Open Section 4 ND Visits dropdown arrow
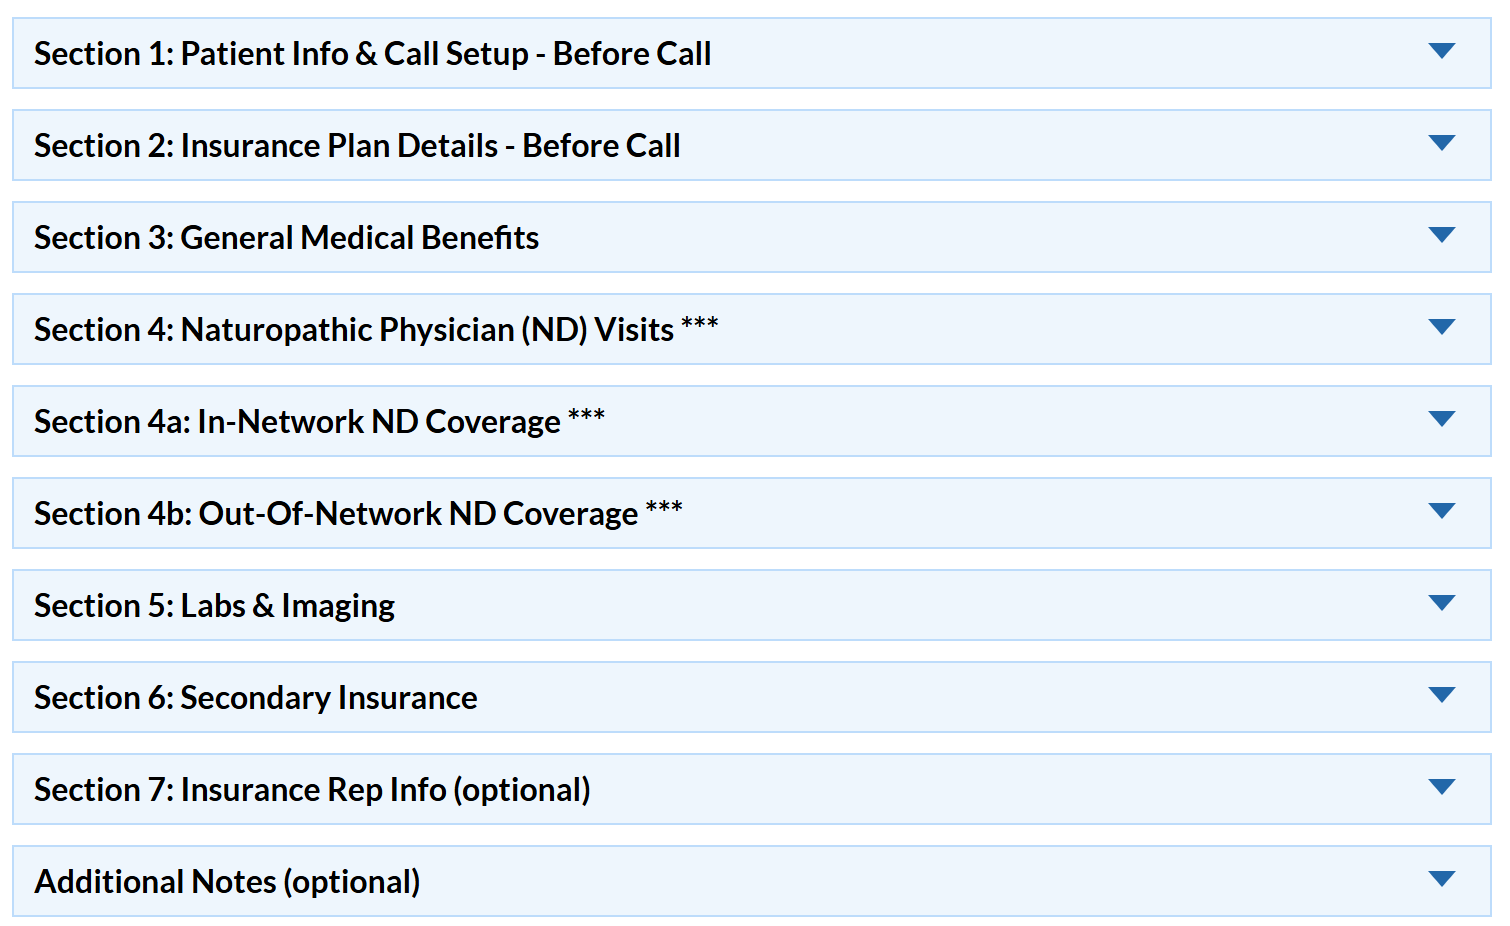 1441,327
